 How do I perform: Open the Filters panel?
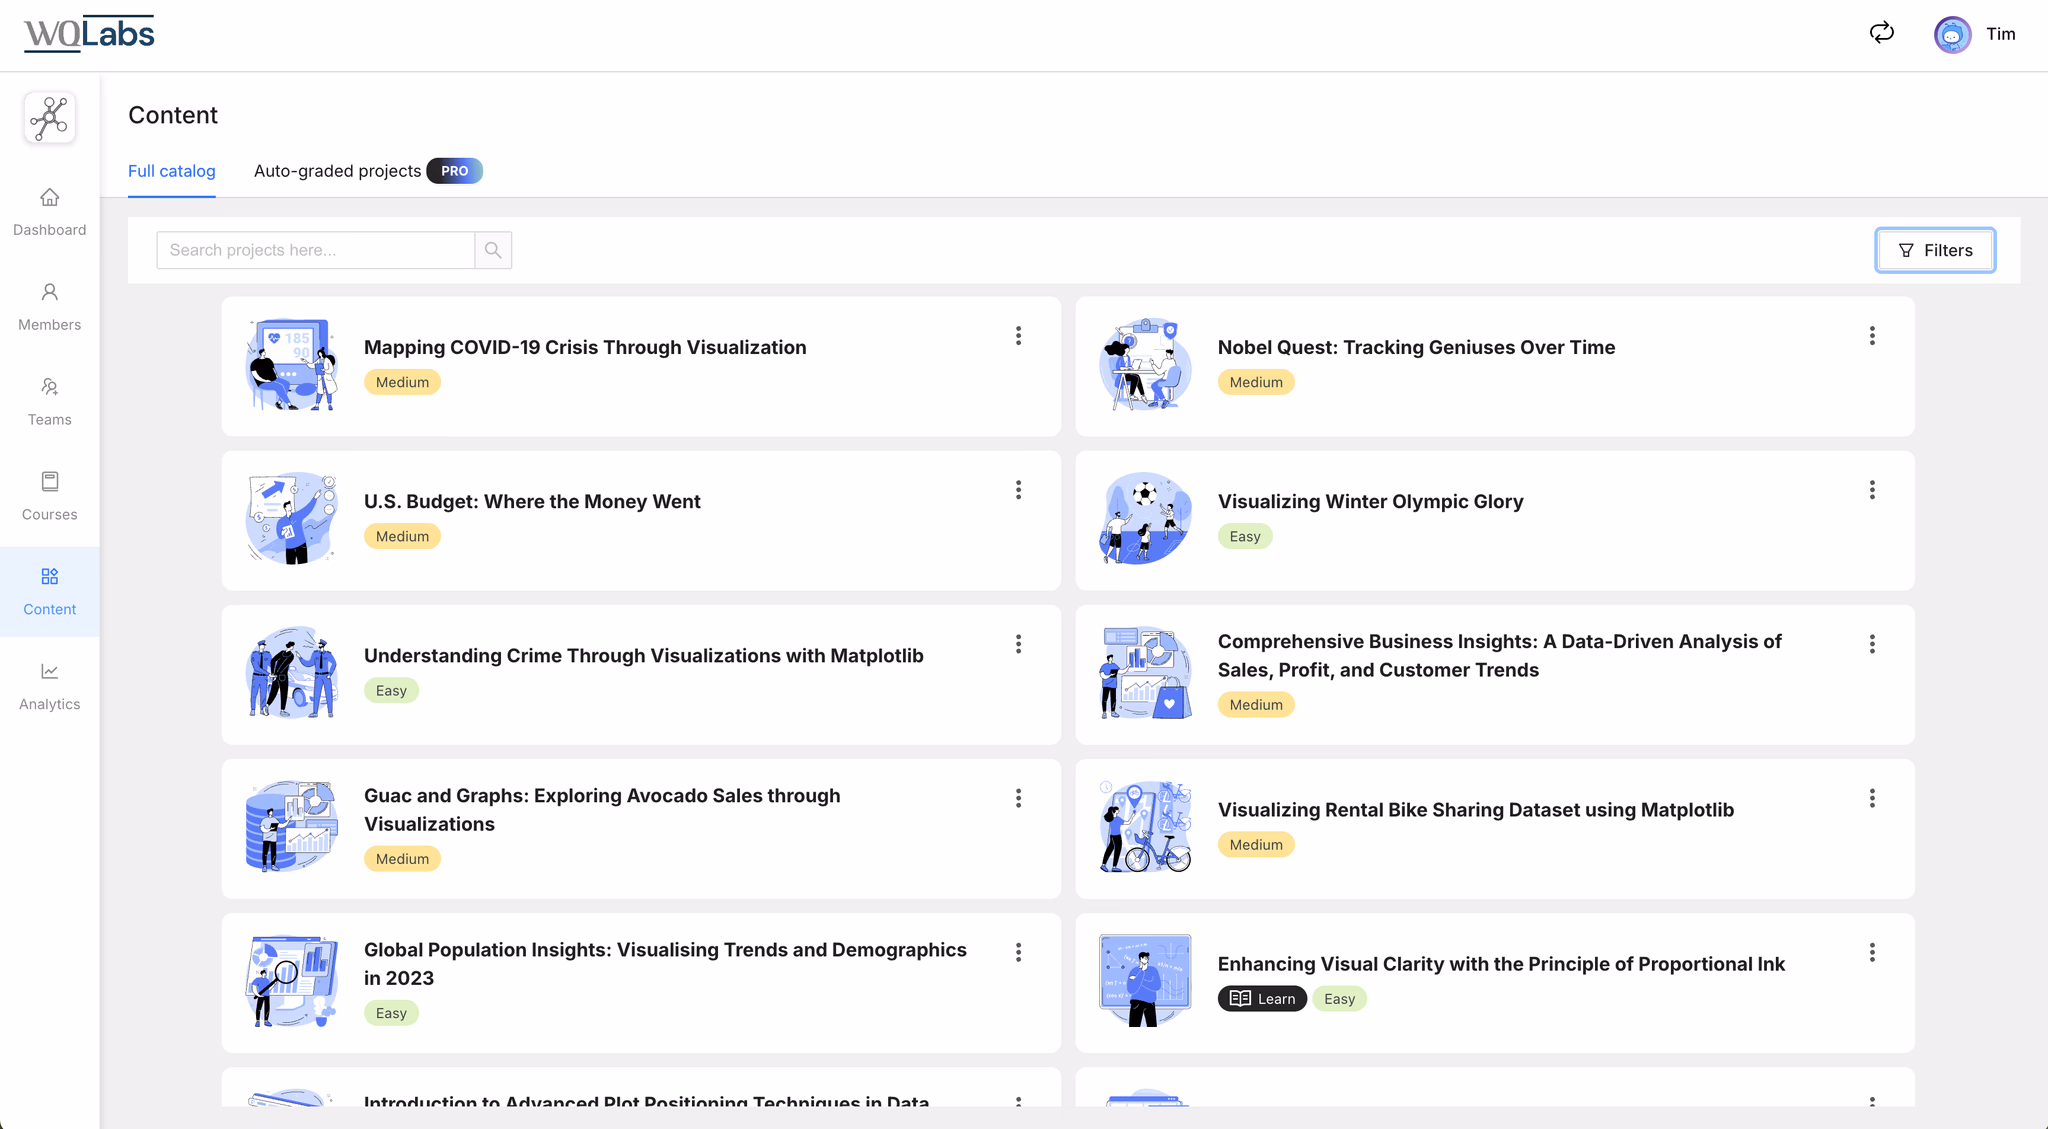pyautogui.click(x=1935, y=250)
